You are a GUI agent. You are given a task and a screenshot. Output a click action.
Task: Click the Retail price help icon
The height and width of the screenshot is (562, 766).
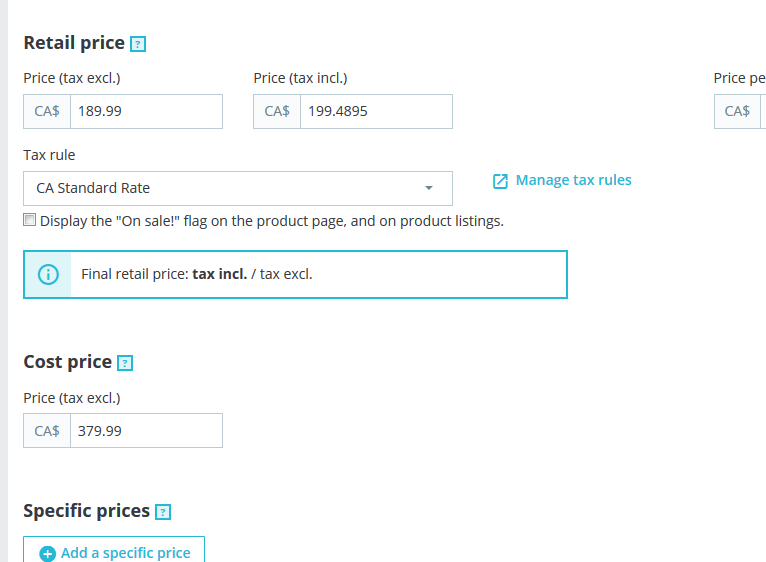click(139, 44)
